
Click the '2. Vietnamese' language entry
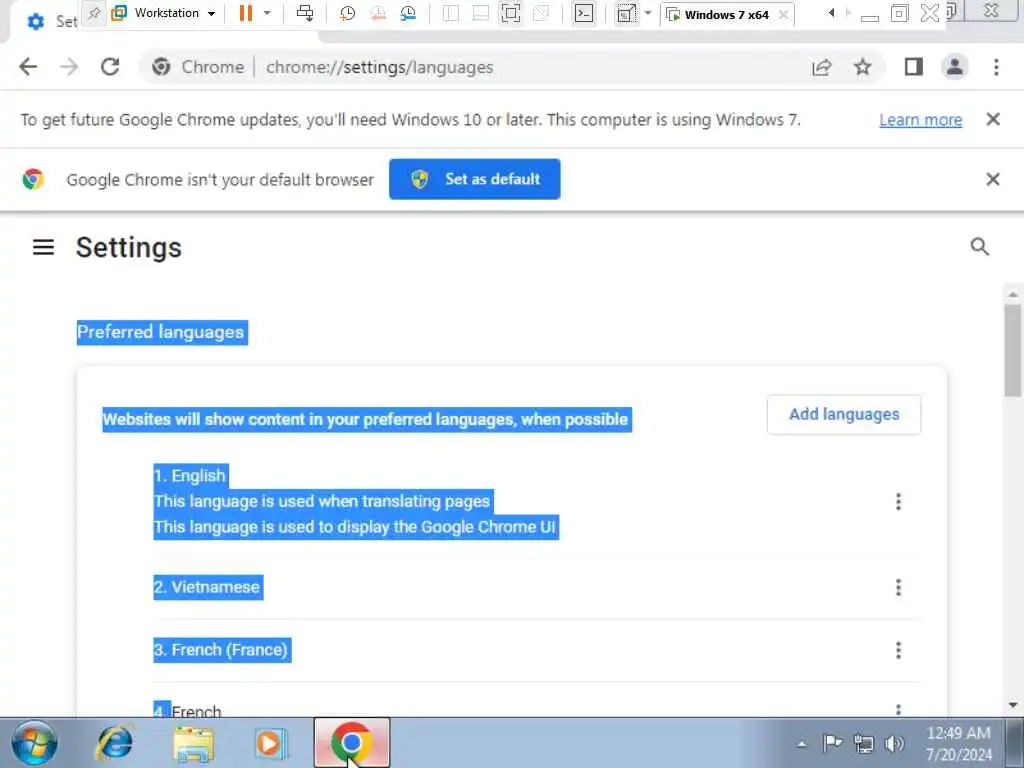click(208, 587)
